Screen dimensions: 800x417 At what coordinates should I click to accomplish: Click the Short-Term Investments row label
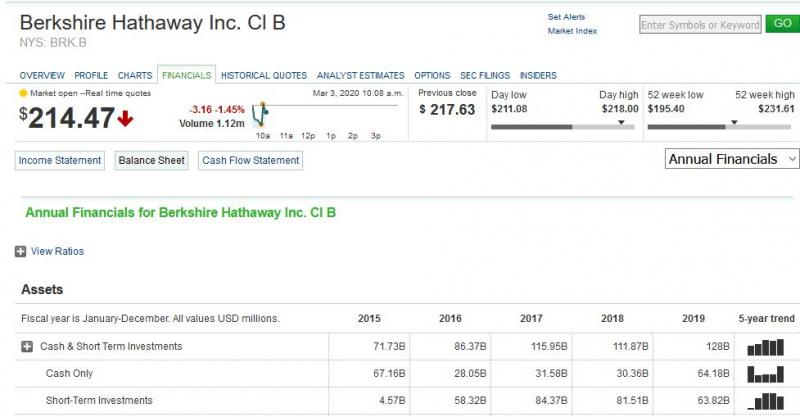99,401
